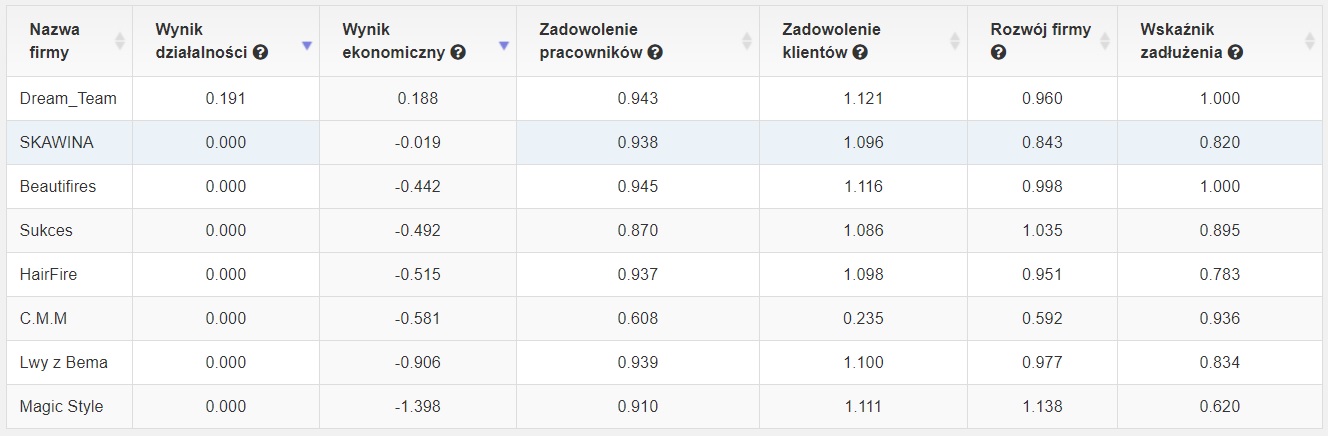Click help icon beside Wynik ekonomiczny
1328x436 pixels.
pos(458,53)
